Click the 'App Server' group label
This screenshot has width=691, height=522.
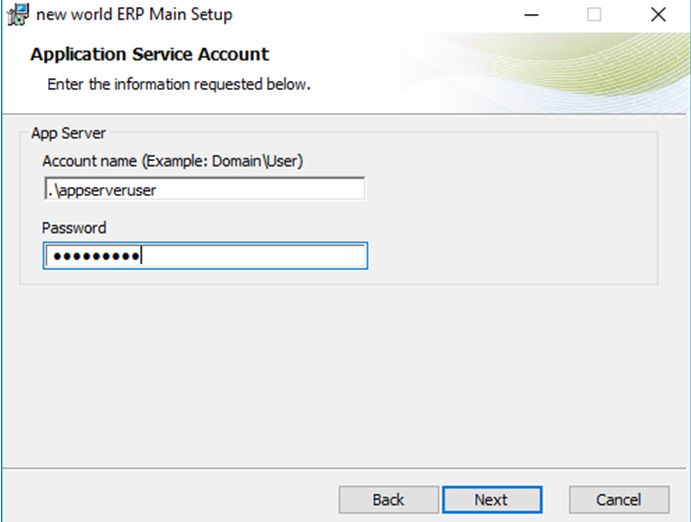[x=68, y=133]
